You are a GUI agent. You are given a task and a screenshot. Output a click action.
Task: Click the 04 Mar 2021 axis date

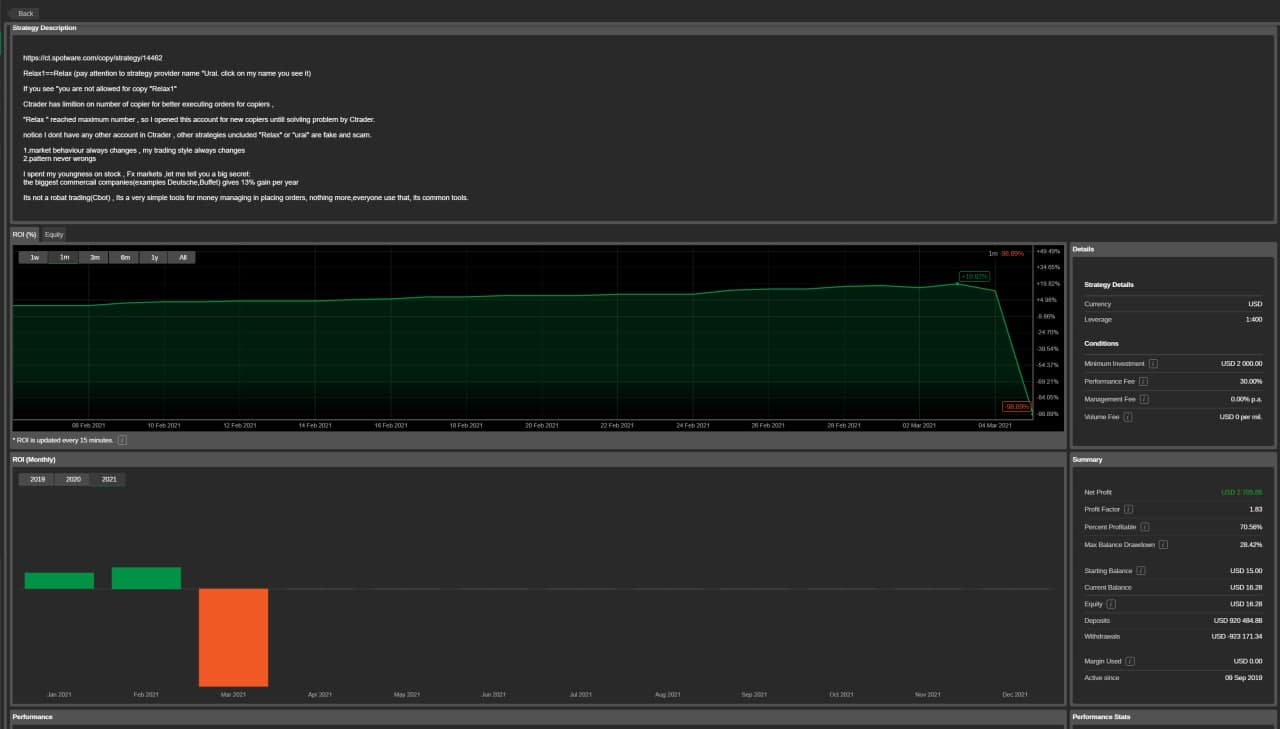click(994, 426)
